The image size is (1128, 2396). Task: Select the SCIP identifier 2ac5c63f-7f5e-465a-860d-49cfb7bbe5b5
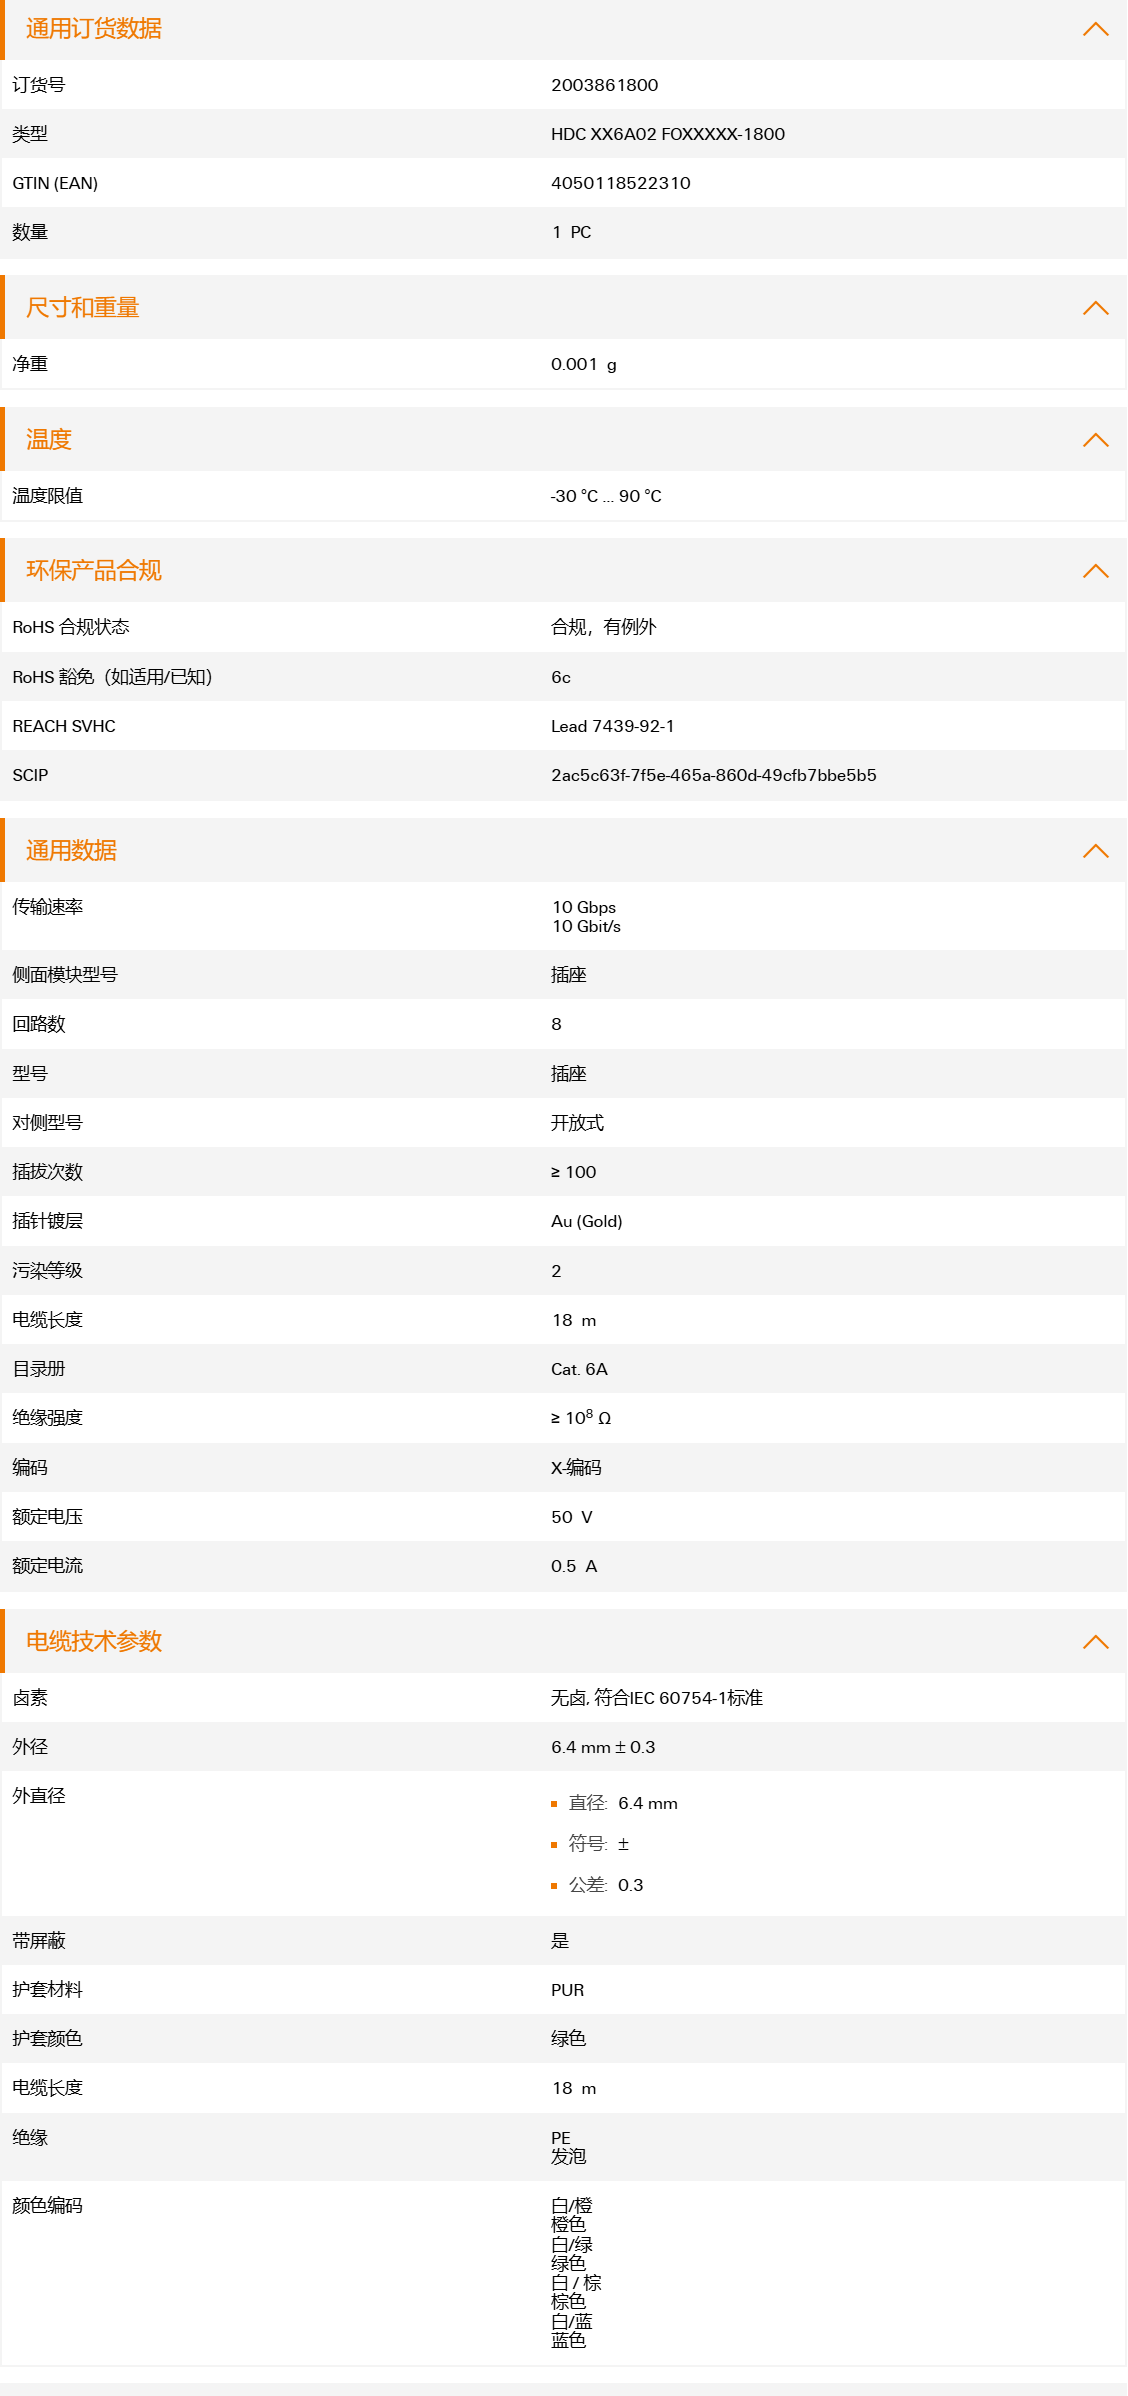pyautogui.click(x=714, y=775)
